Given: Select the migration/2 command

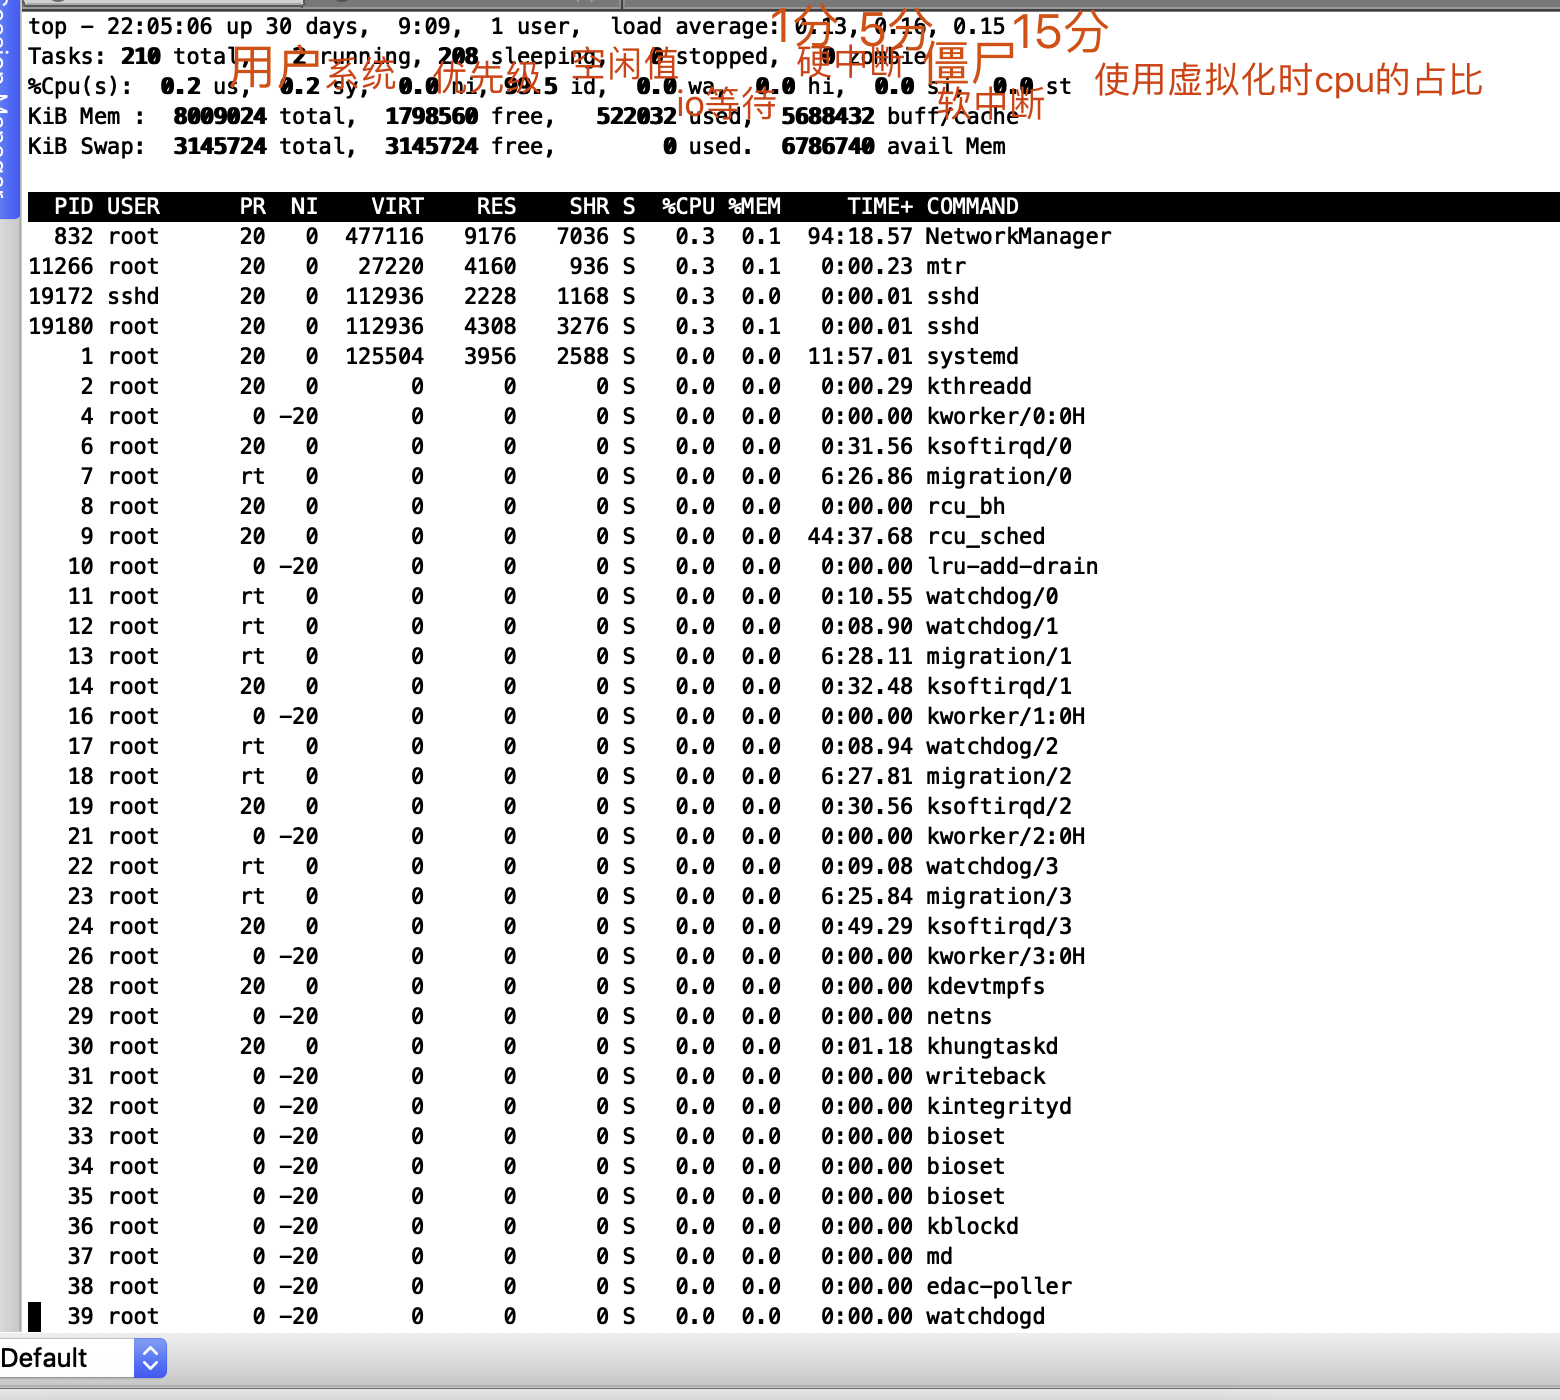Looking at the screenshot, I should [x=999, y=776].
